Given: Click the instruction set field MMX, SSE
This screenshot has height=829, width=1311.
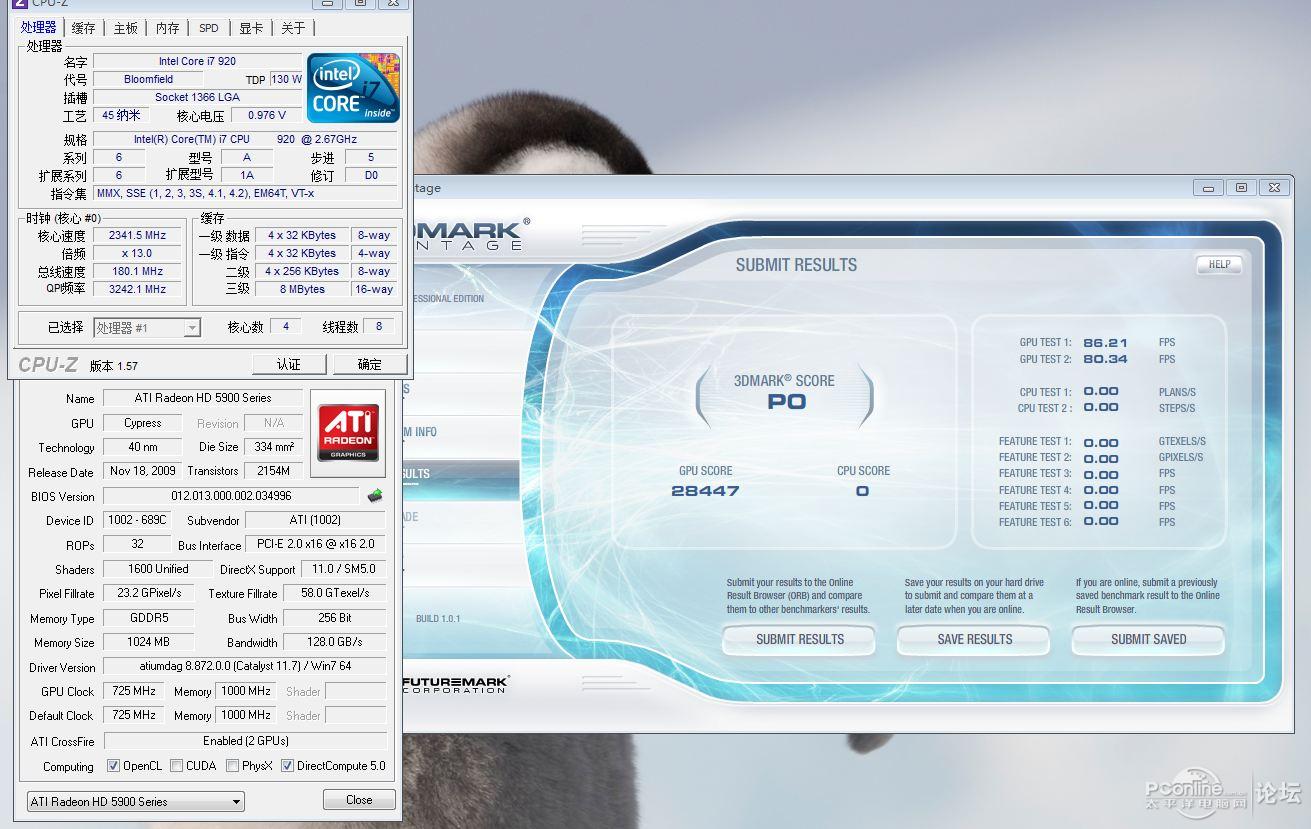Looking at the screenshot, I should point(245,193).
